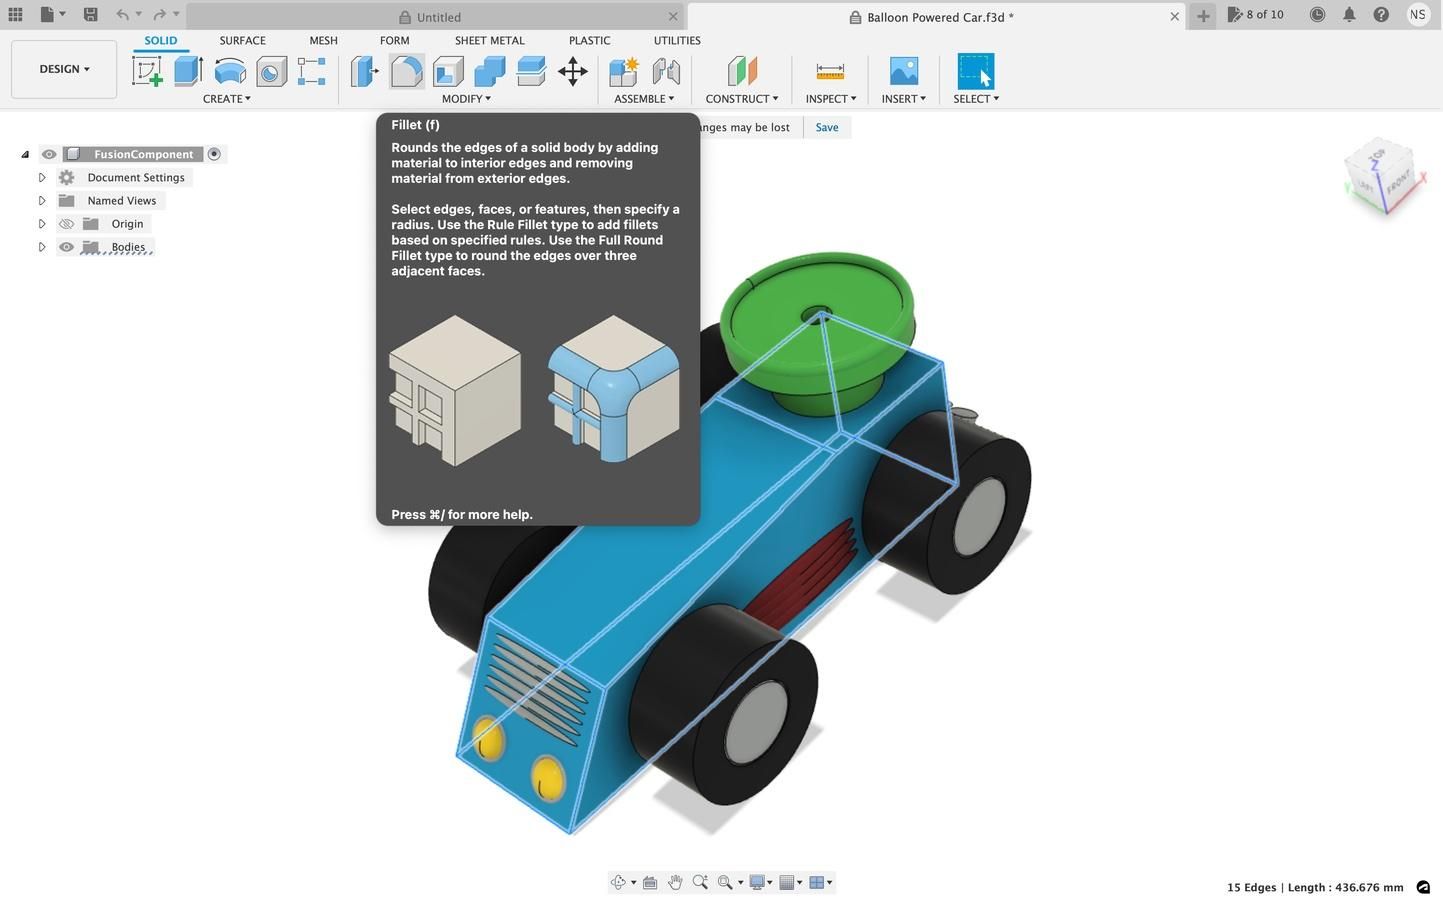Viewport: 1443px width, 900px height.
Task: Select the Press Pull tool
Action: click(364, 70)
